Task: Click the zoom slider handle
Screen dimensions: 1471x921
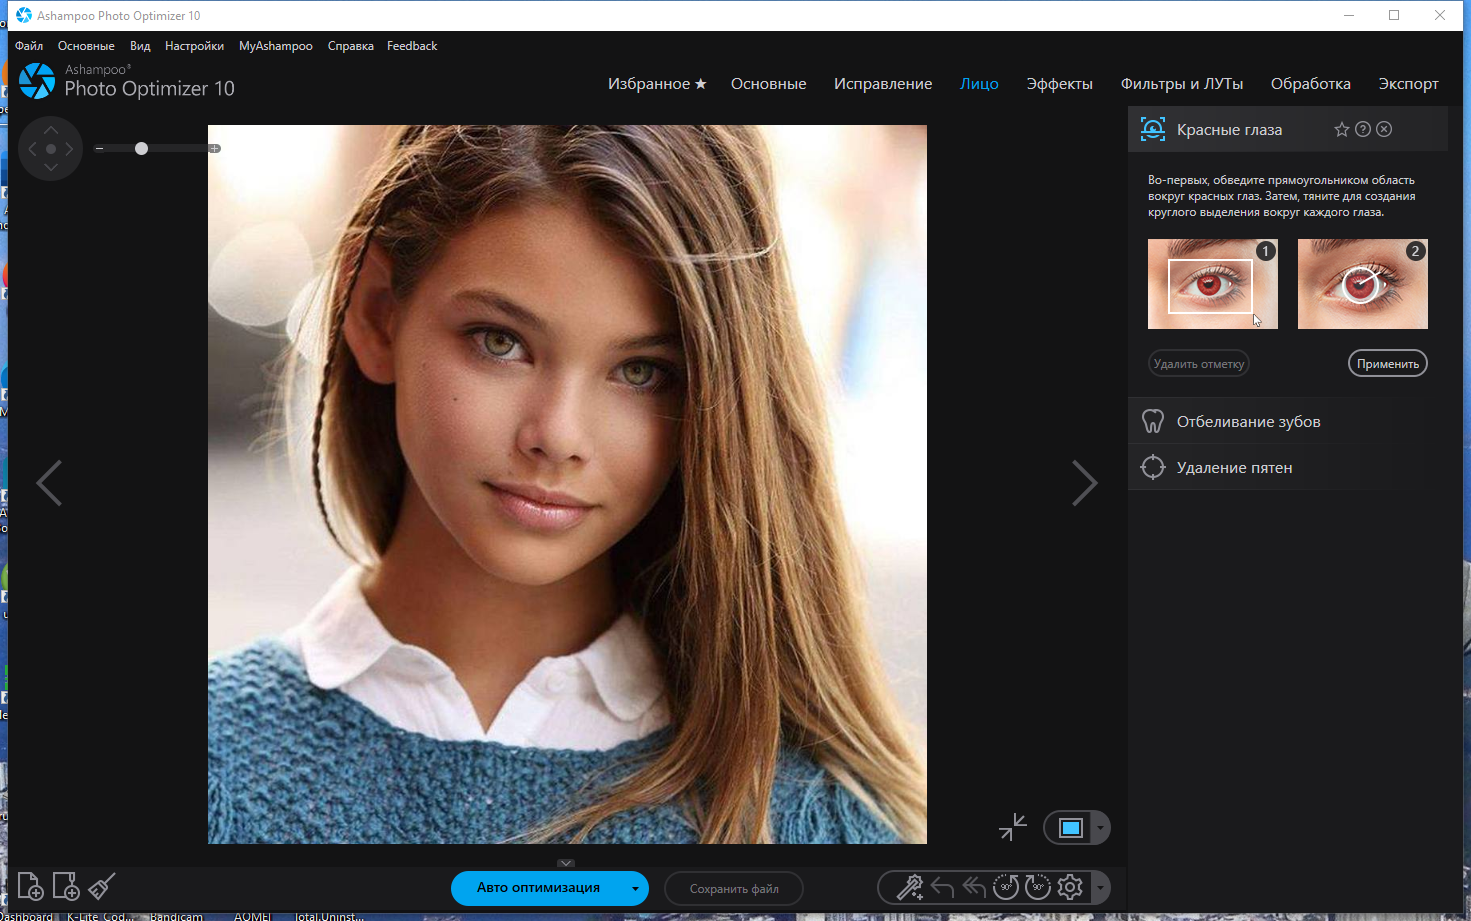Action: (141, 148)
